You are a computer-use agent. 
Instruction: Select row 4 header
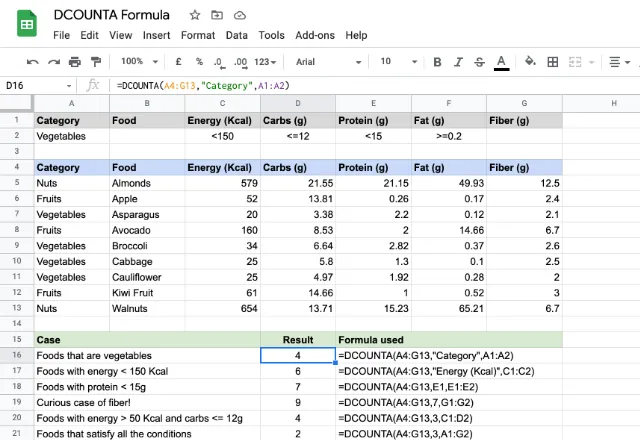coord(17,167)
